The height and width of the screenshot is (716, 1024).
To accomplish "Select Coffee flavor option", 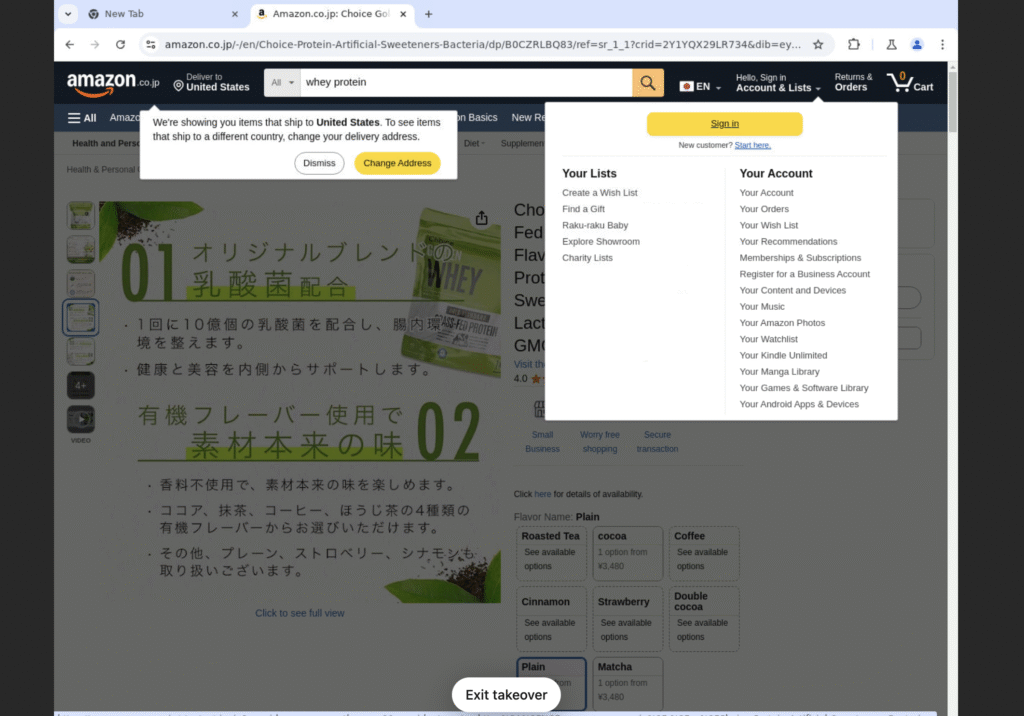I will (703, 553).
